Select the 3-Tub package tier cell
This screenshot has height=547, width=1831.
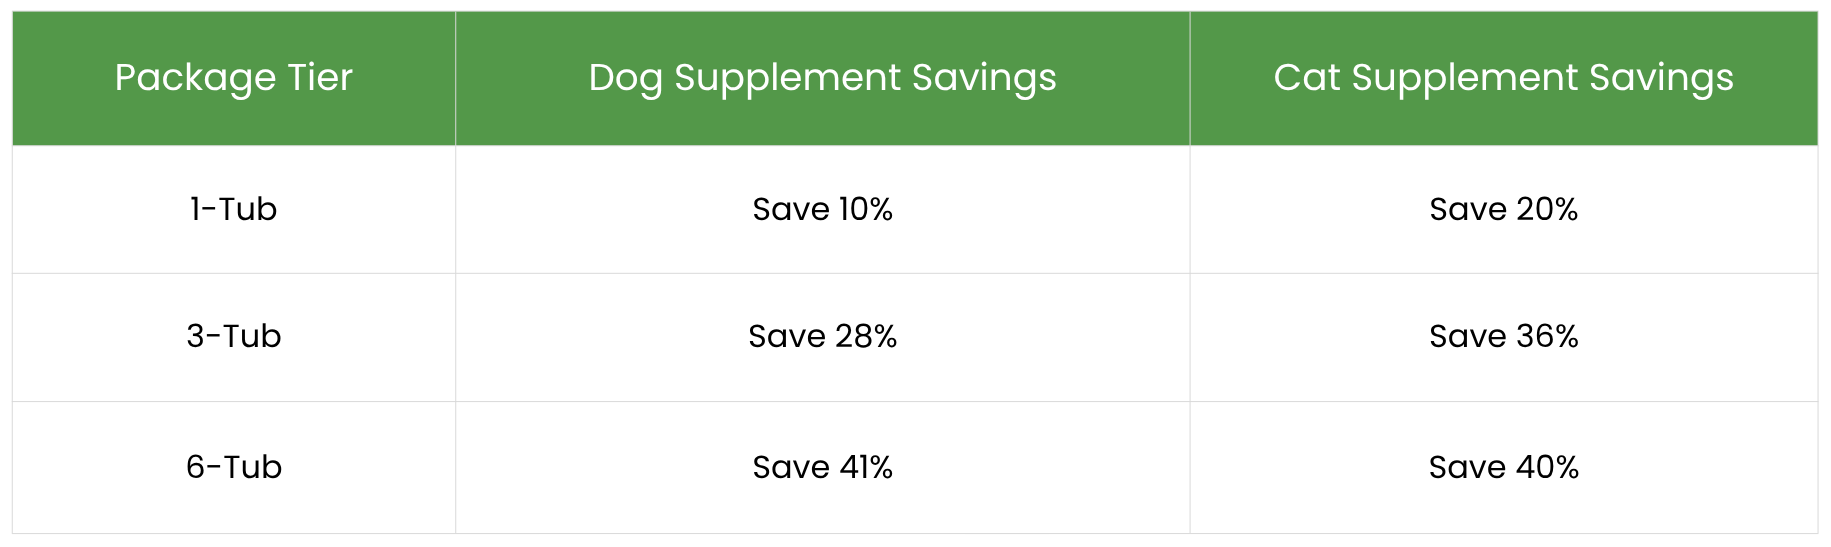click(x=233, y=336)
